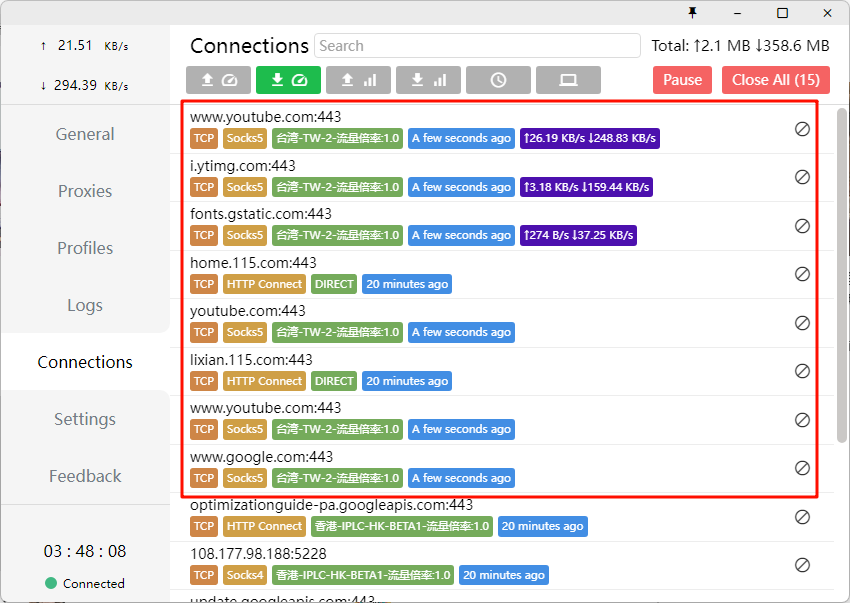Image resolution: width=850 pixels, height=603 pixels.
Task: Toggle the active download speed sort button
Action: (x=288, y=80)
